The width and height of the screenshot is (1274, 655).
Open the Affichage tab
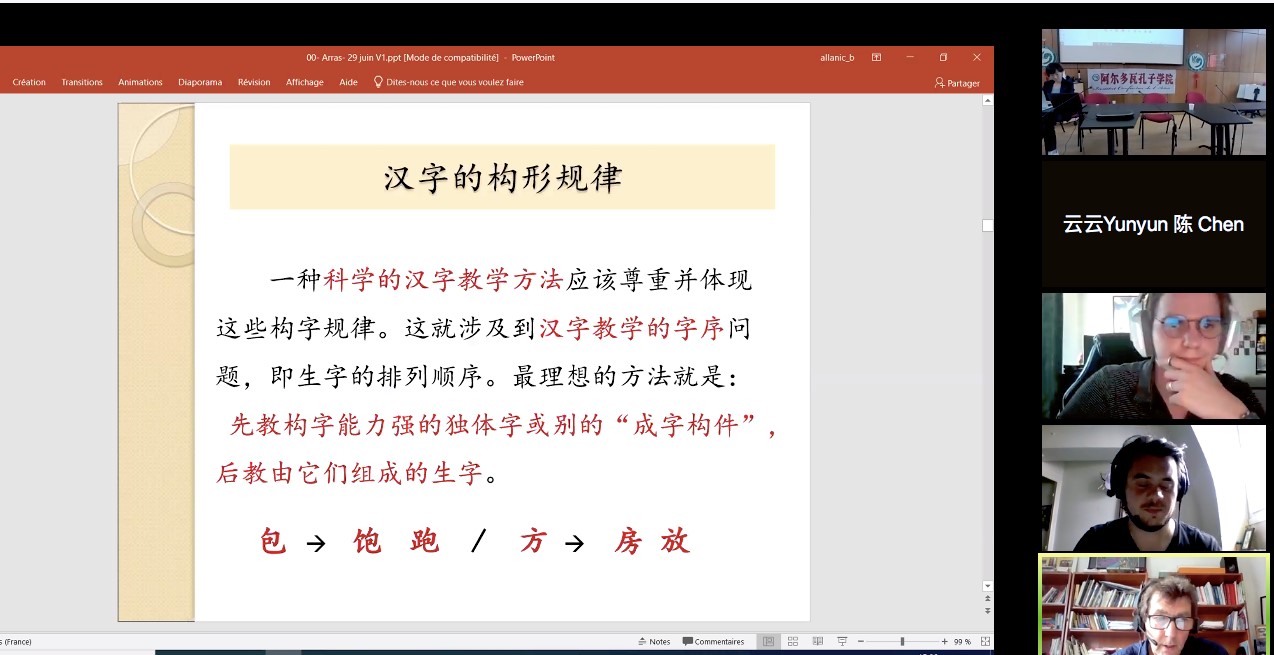tap(304, 82)
